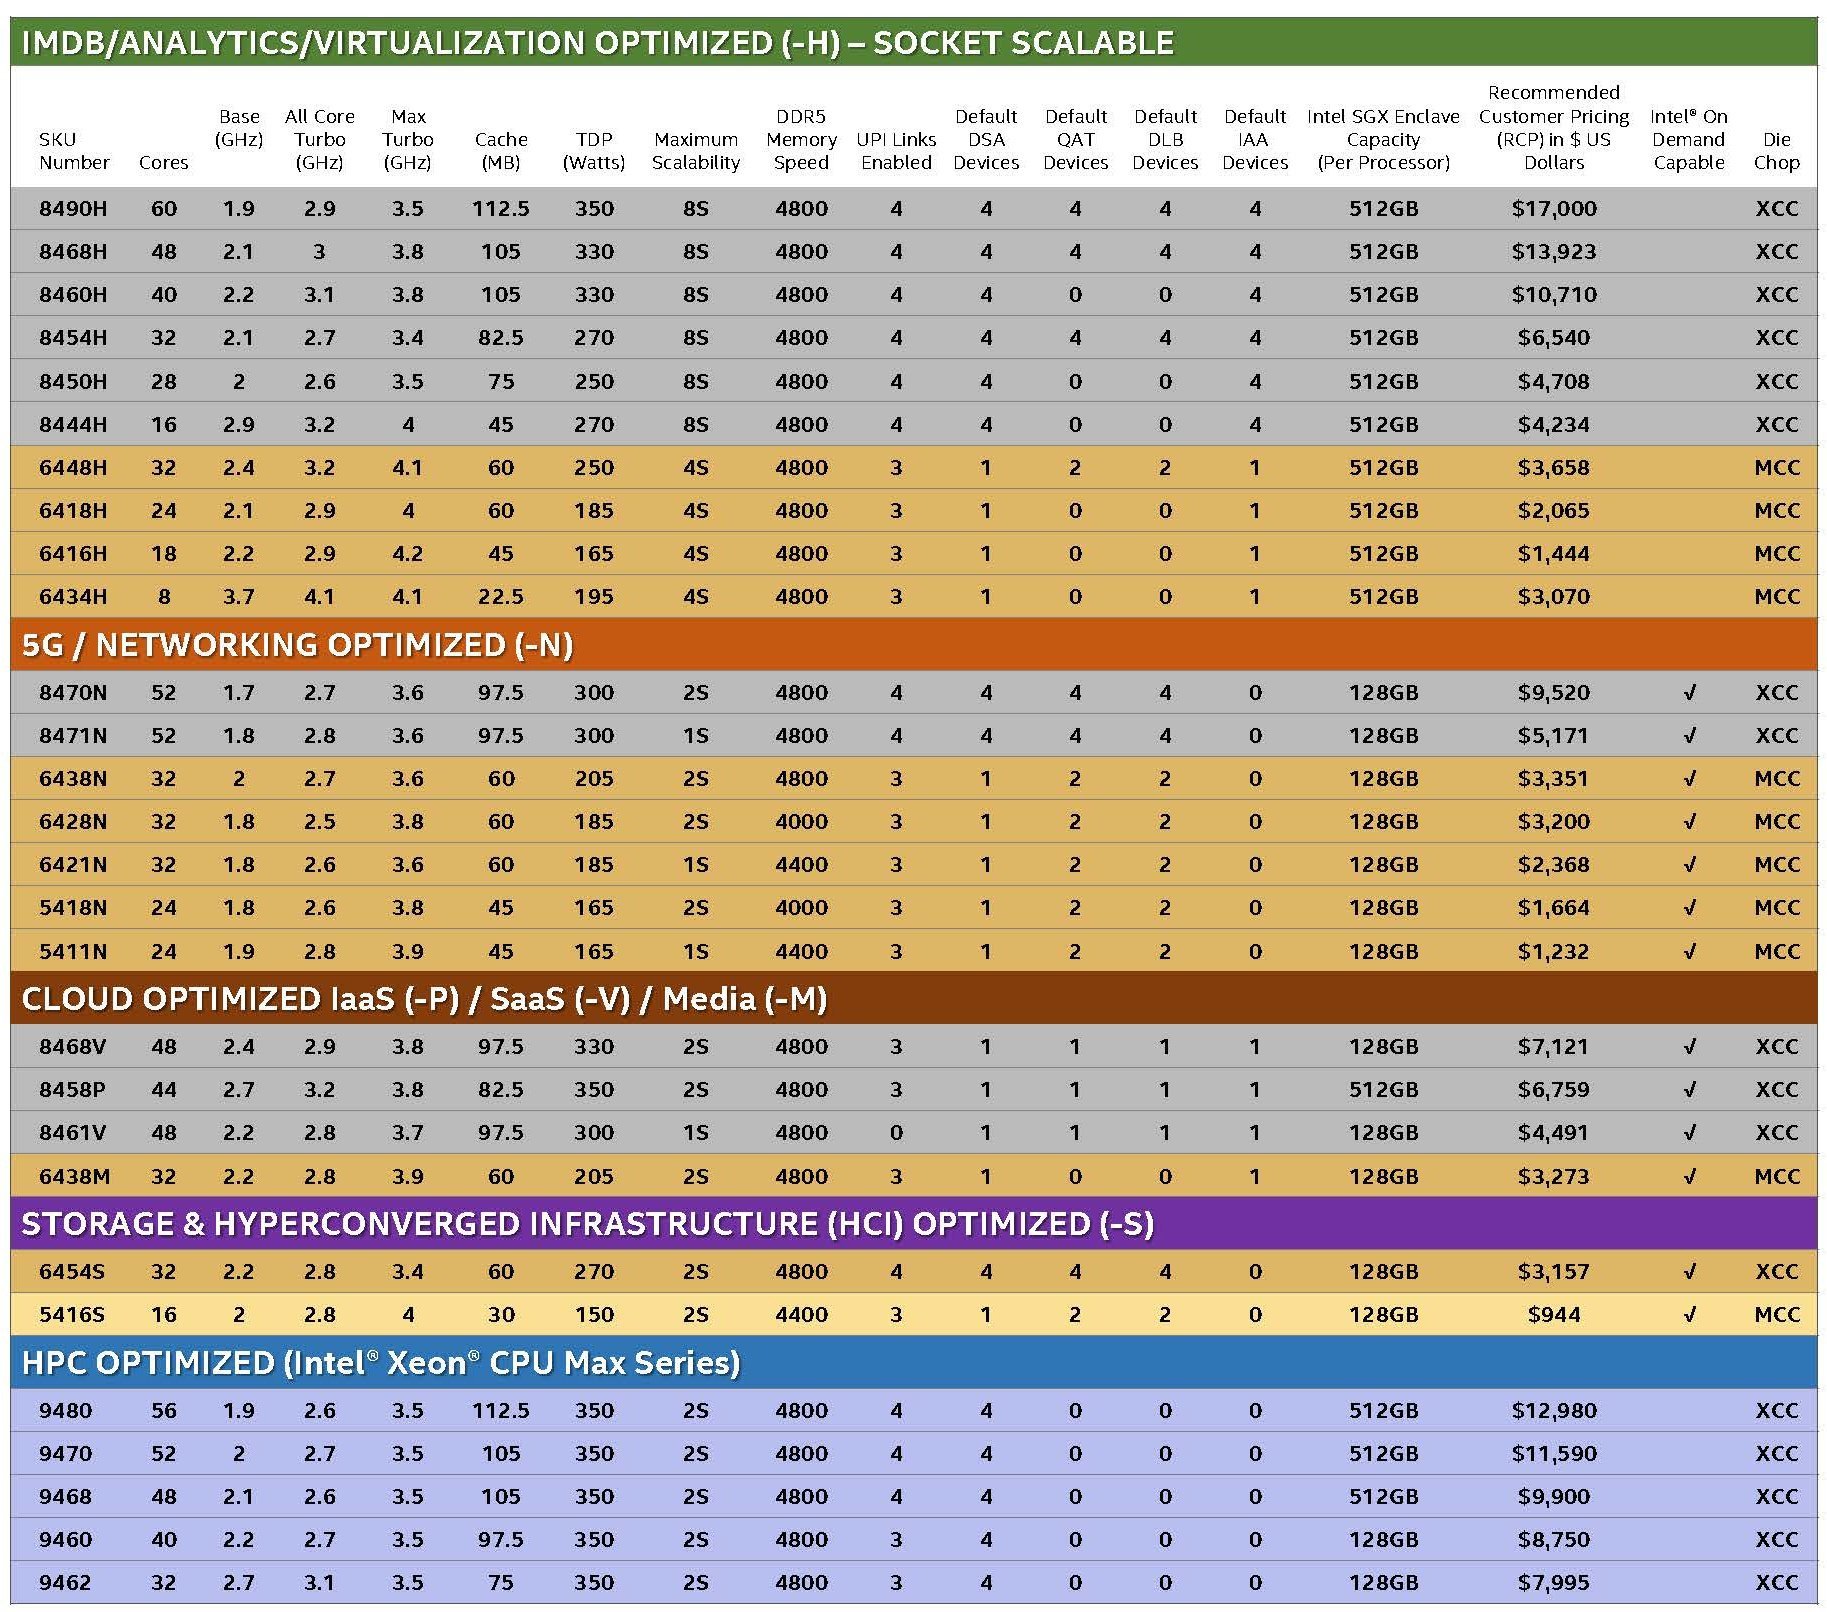This screenshot has height=1612, width=1827.
Task: Click the $17,000 price cell
Action: pyautogui.click(x=1553, y=209)
